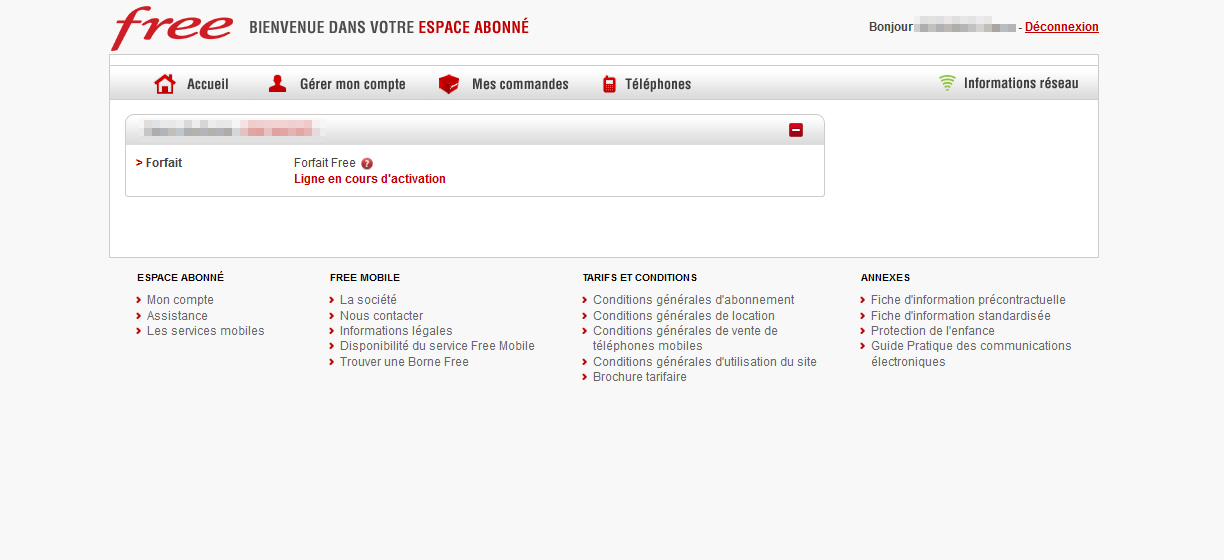Click the Ligne en cours d'activation status
1224x560 pixels.
pyautogui.click(x=370, y=179)
